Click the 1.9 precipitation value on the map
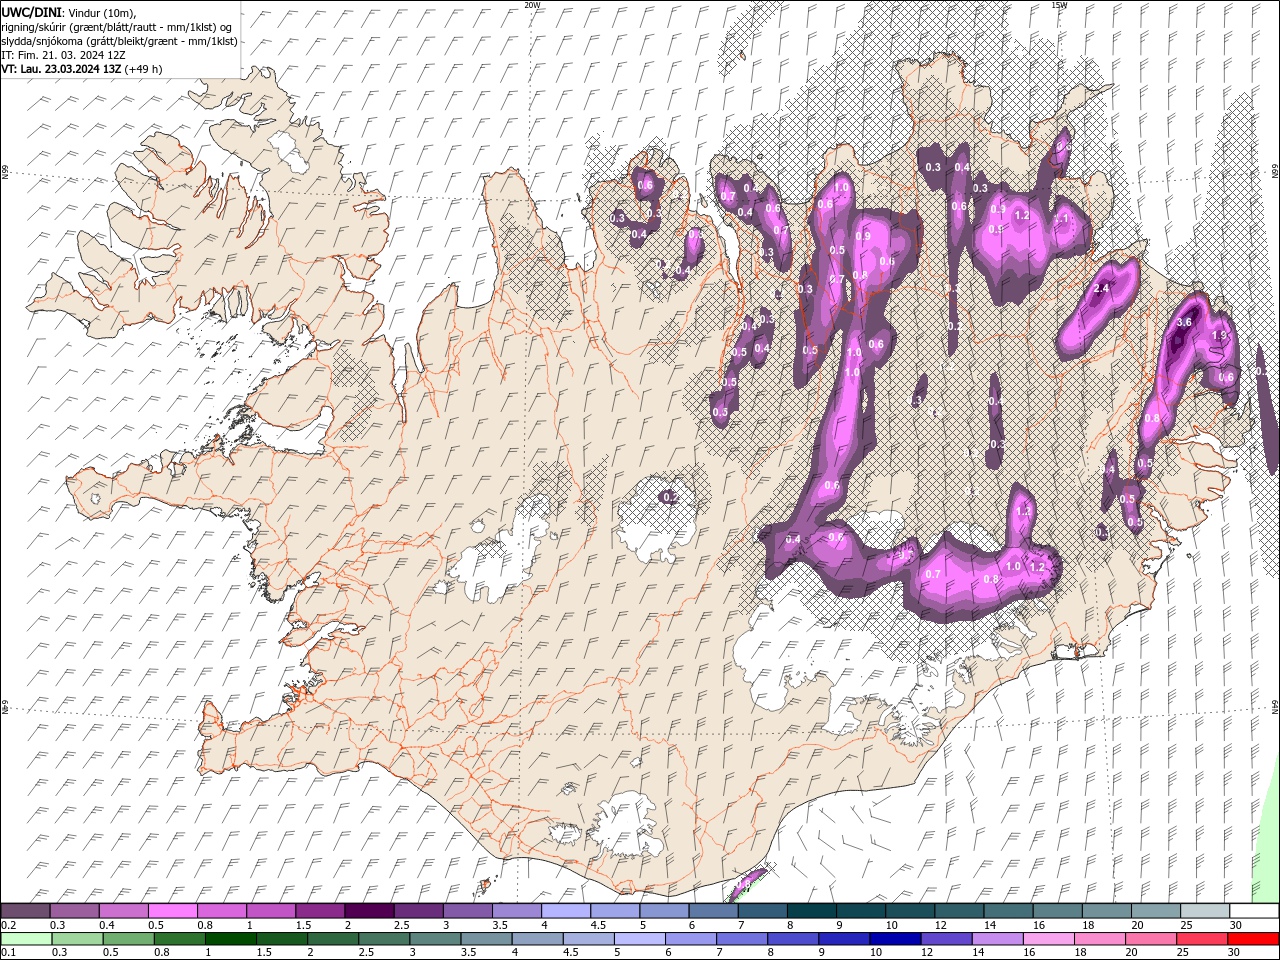1280x960 pixels. (x=1219, y=336)
